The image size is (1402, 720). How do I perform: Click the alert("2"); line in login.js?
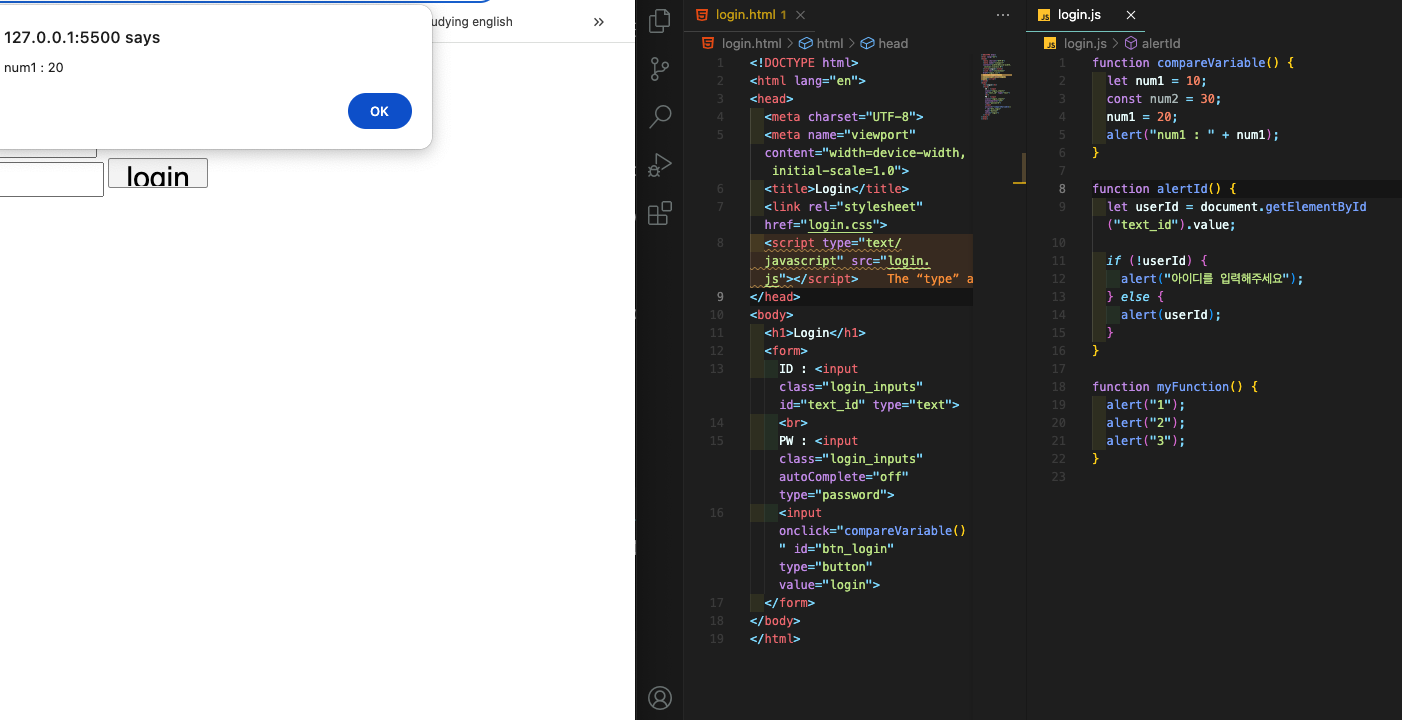click(x=1146, y=422)
